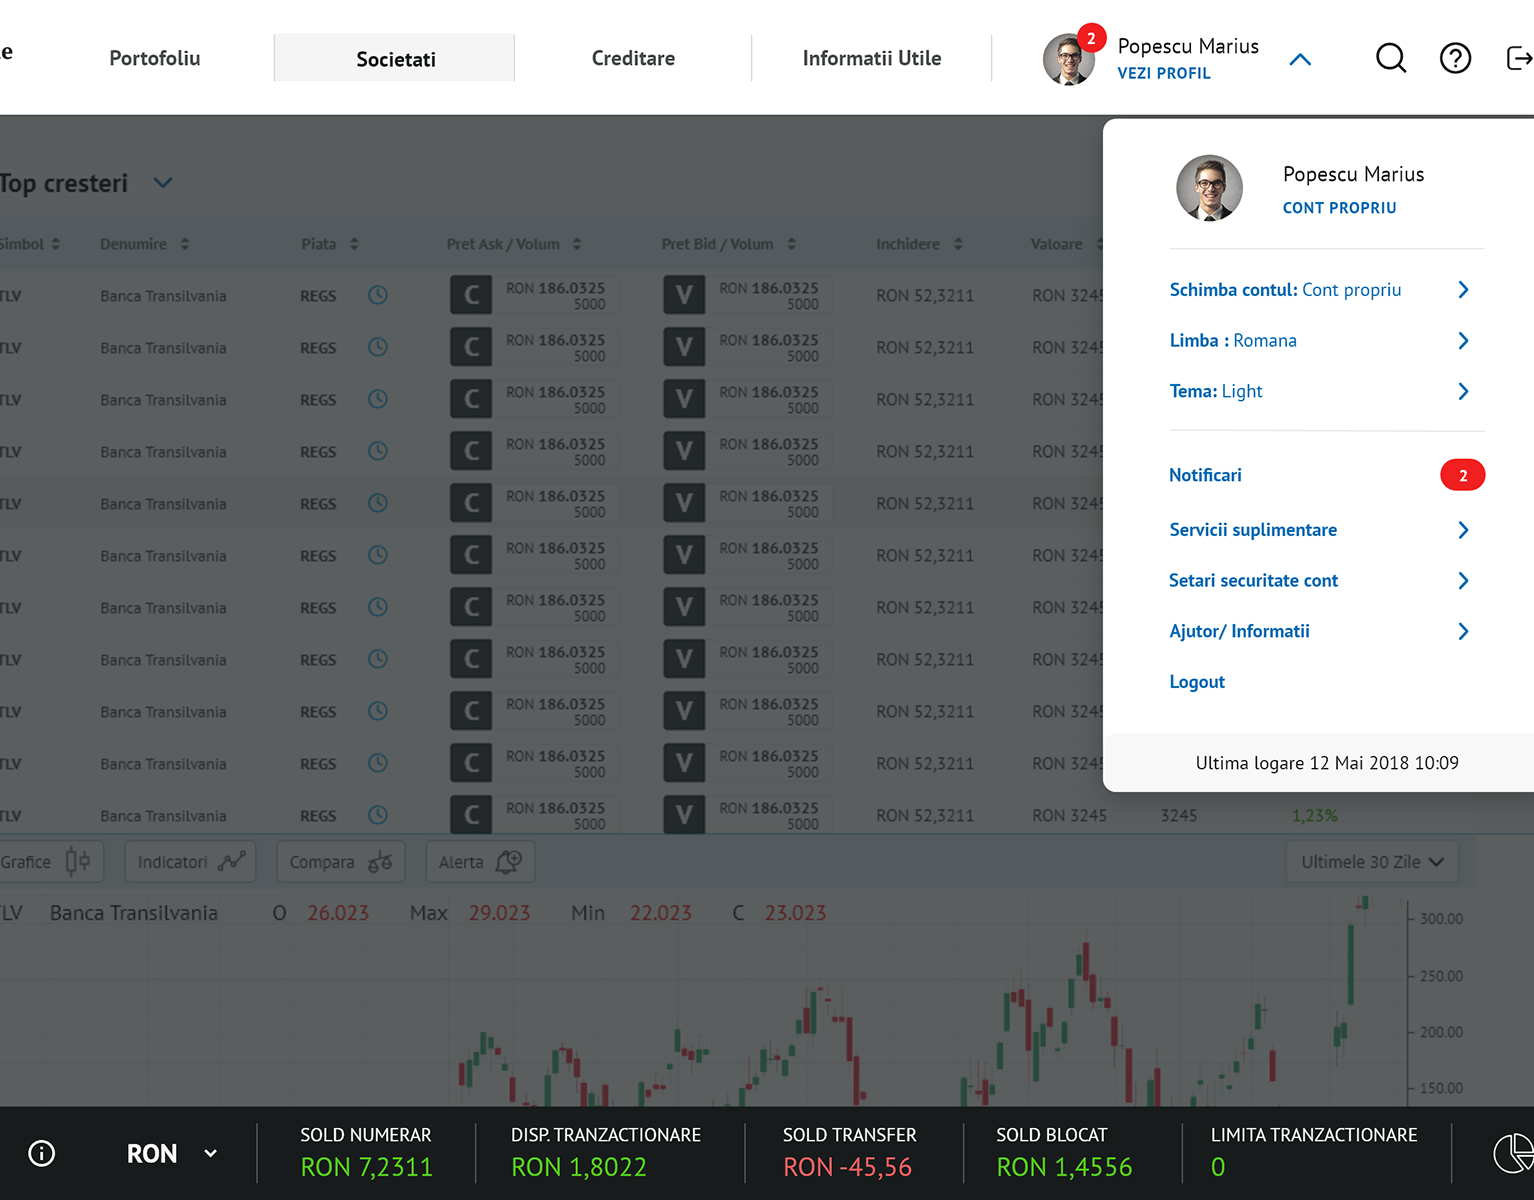Expand the Top cresteri dropdown
1534x1200 pixels.
(163, 183)
